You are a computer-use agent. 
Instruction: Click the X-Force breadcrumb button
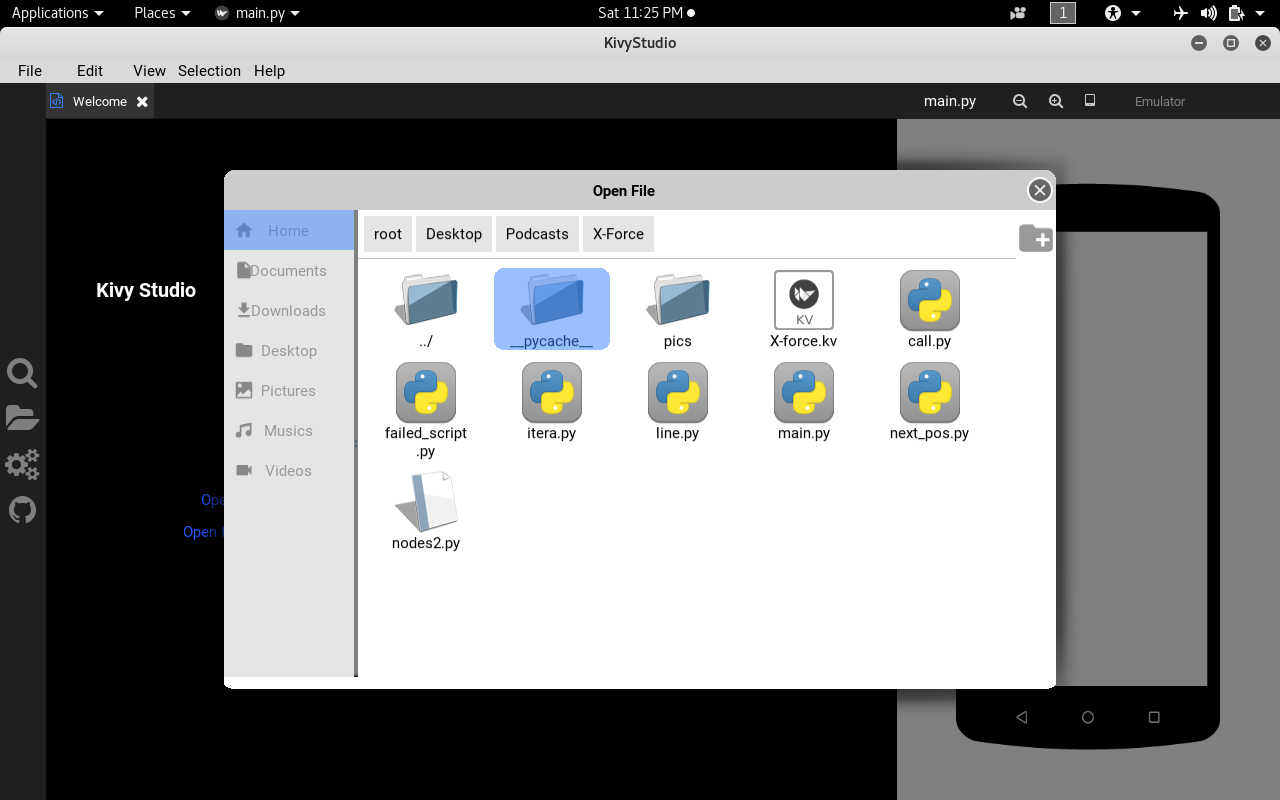pos(618,234)
